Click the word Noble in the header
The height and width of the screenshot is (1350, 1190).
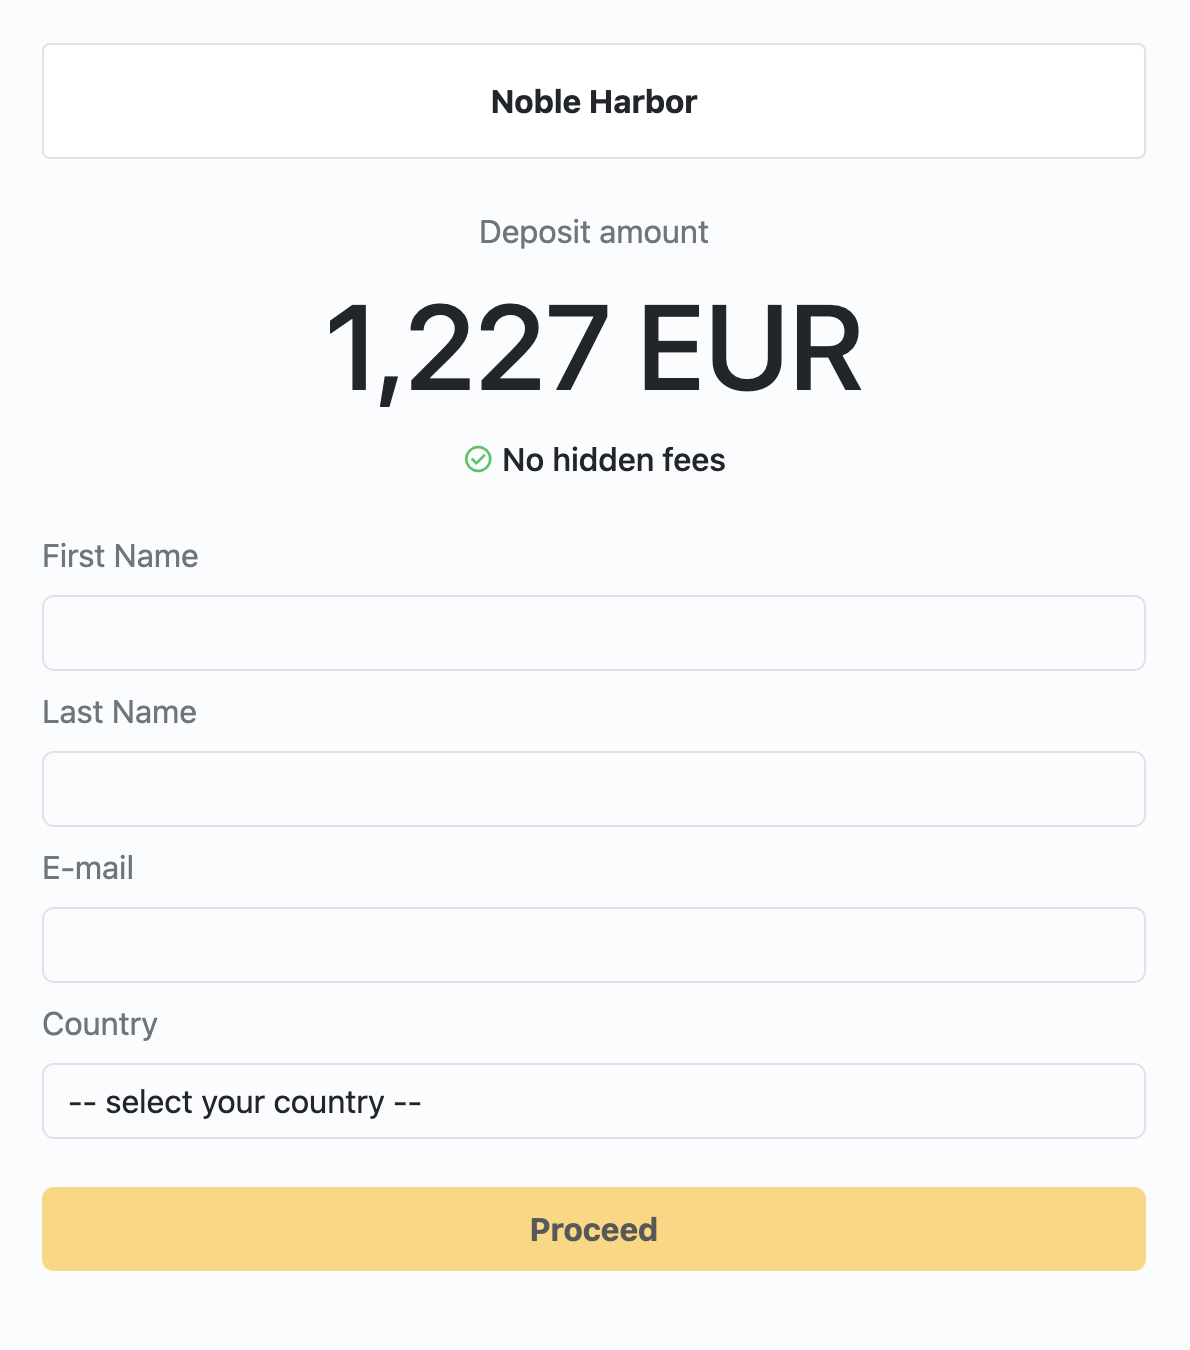tap(535, 102)
